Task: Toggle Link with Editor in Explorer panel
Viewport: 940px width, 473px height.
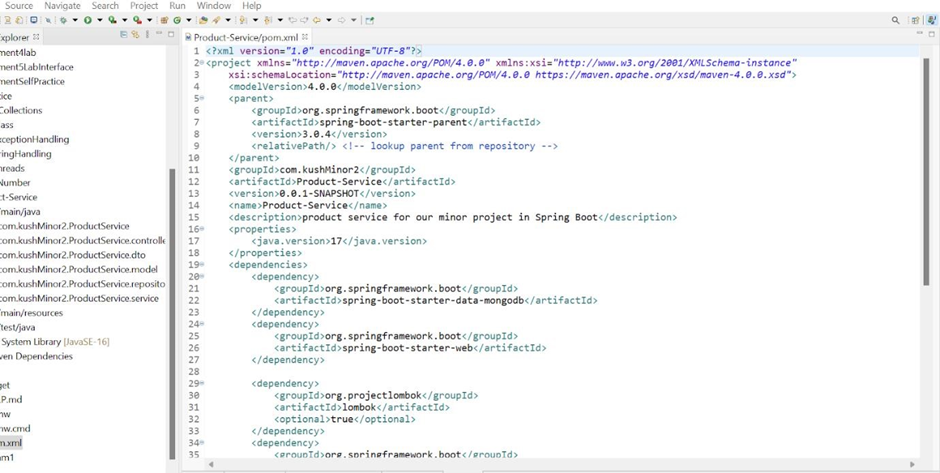Action: point(135,35)
